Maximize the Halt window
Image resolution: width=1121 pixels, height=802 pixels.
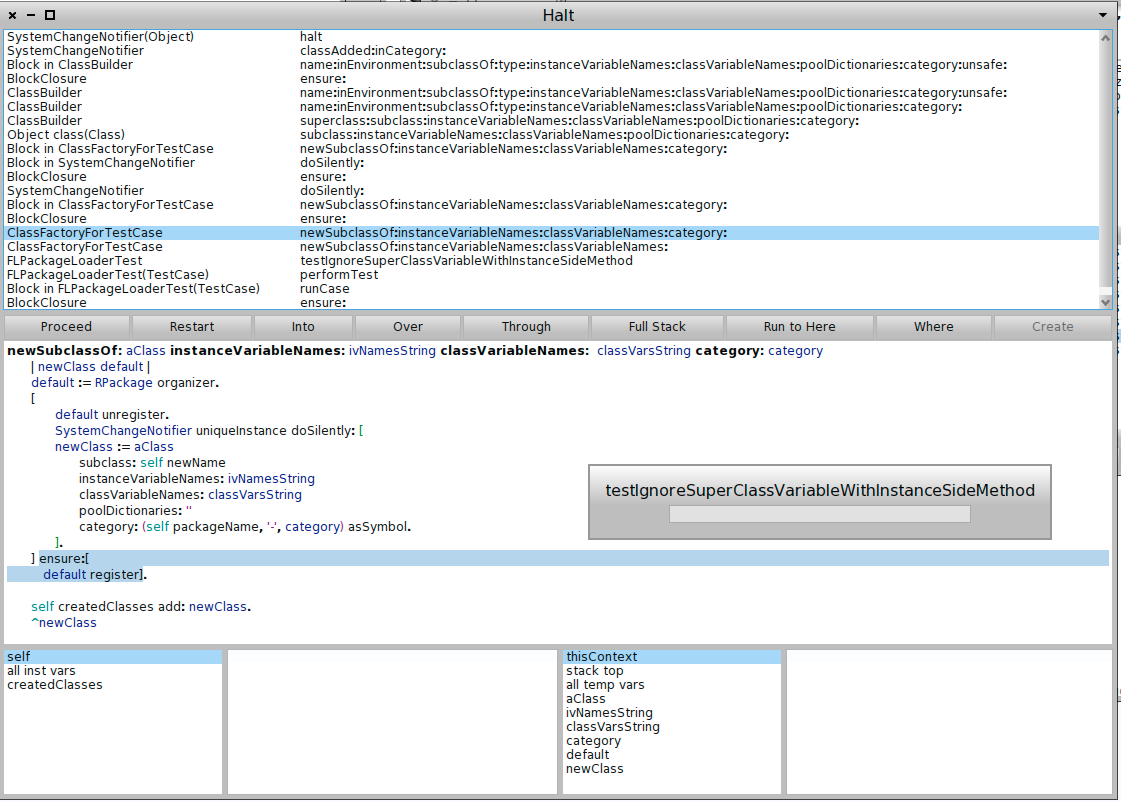[x=49, y=15]
